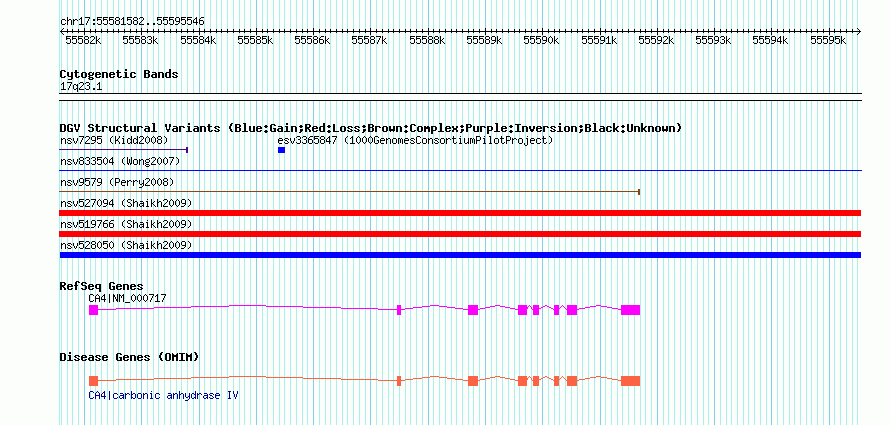Select the 17q23.1 band label

click(81, 87)
